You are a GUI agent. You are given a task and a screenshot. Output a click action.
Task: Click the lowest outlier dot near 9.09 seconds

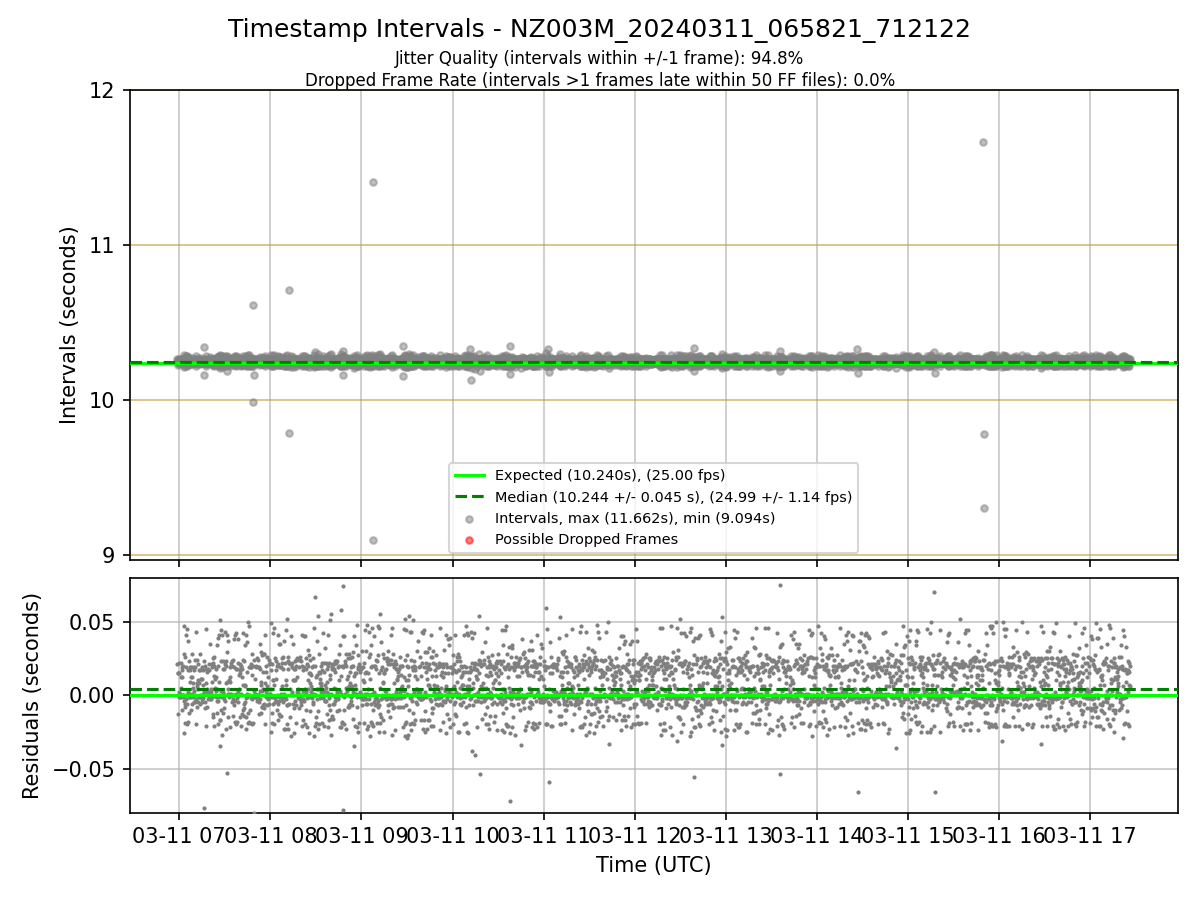coord(373,540)
